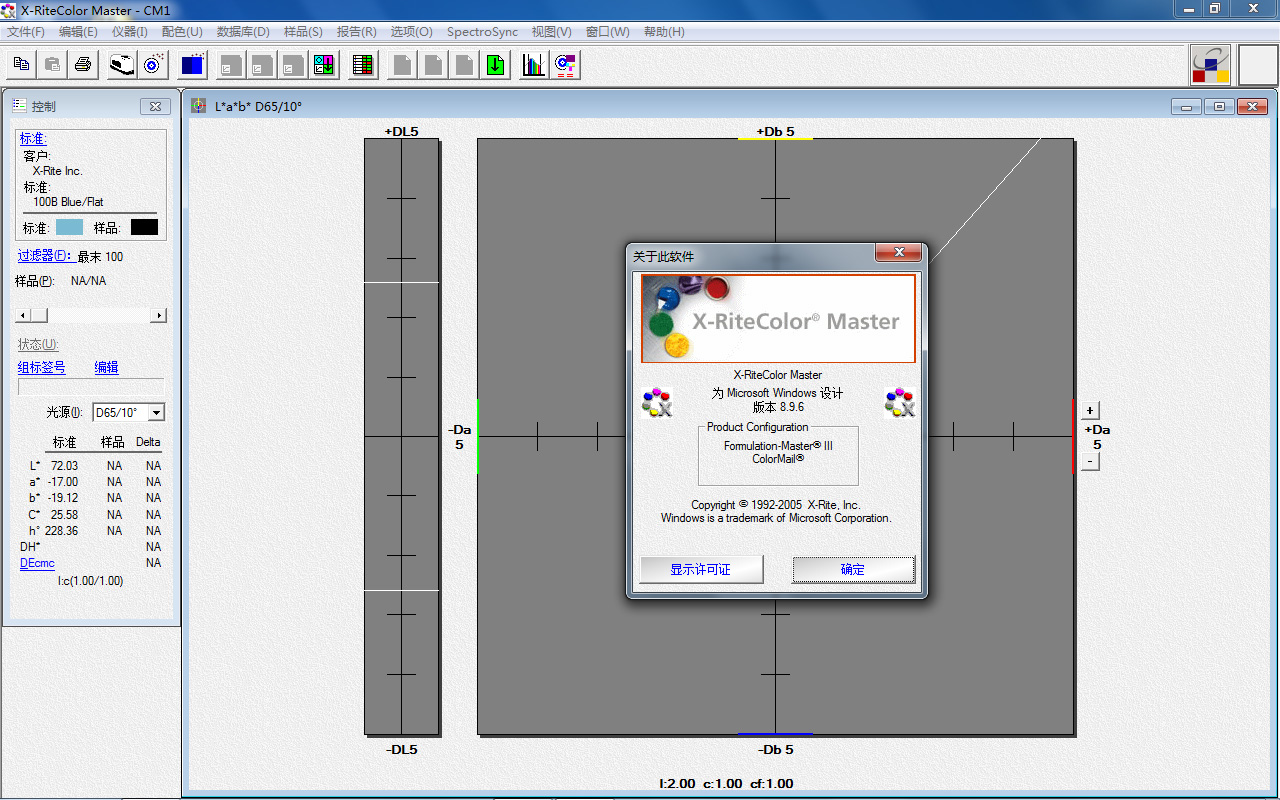This screenshot has height=800, width=1280.
Task: Click the Paste clipboard toolbar icon
Action: [52, 65]
